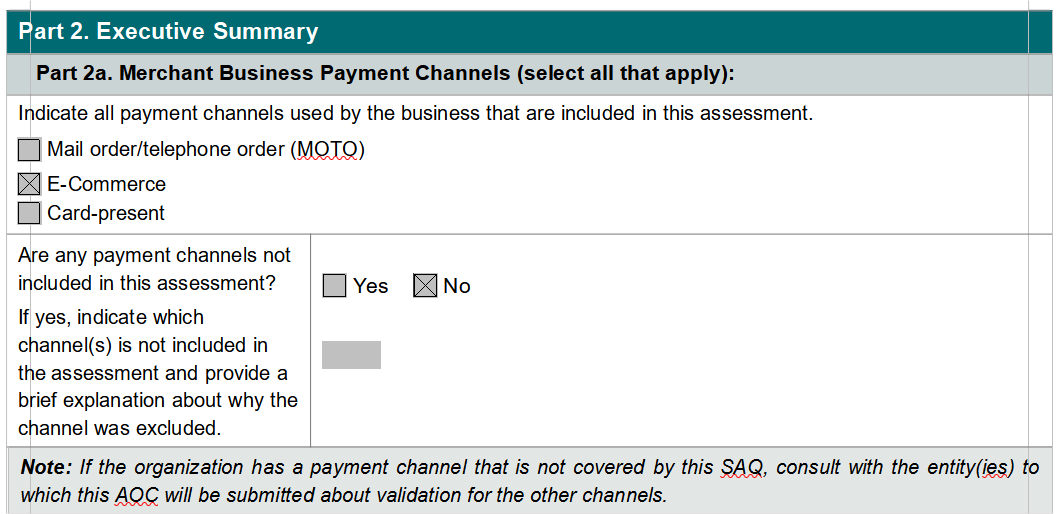Click the gray excluded-channel text field
Viewport: 1062px width, 514px height.
pos(351,355)
